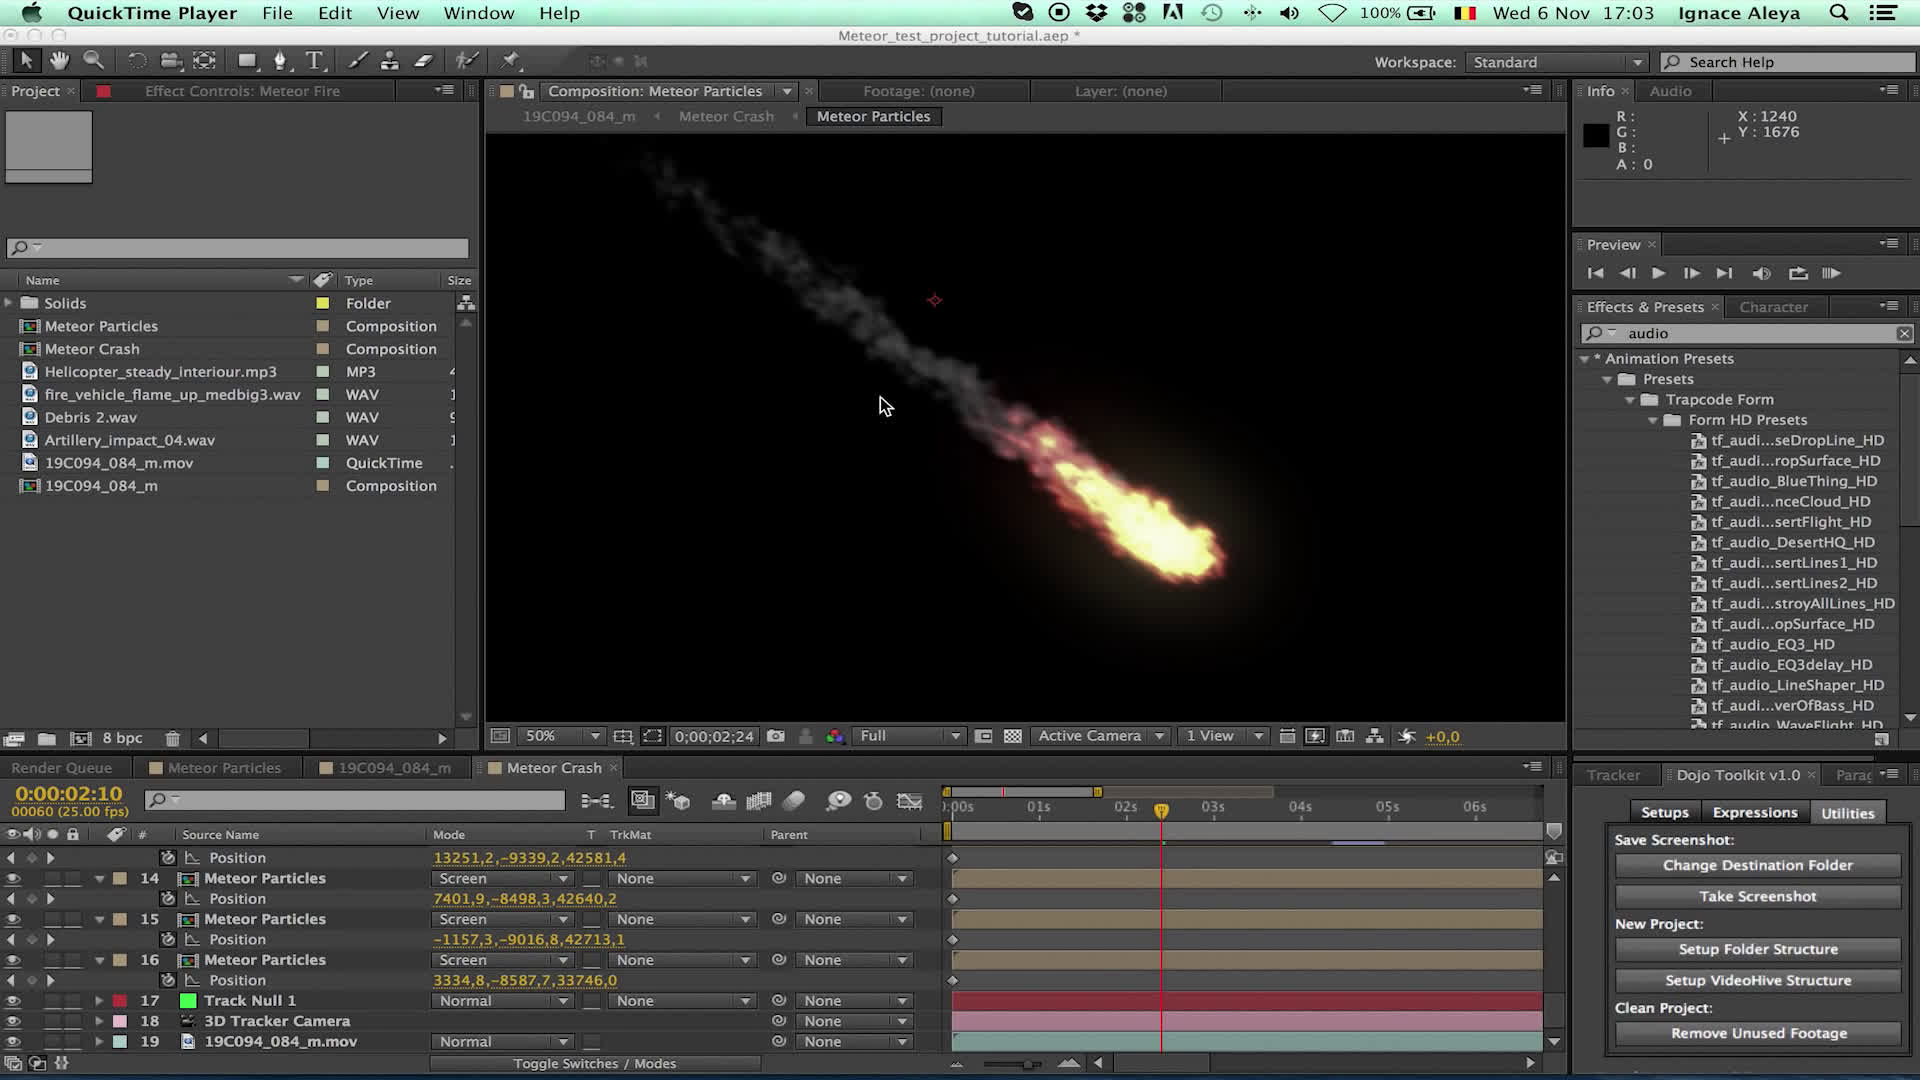Toggle Position stopwatch on layer 16

point(168,980)
